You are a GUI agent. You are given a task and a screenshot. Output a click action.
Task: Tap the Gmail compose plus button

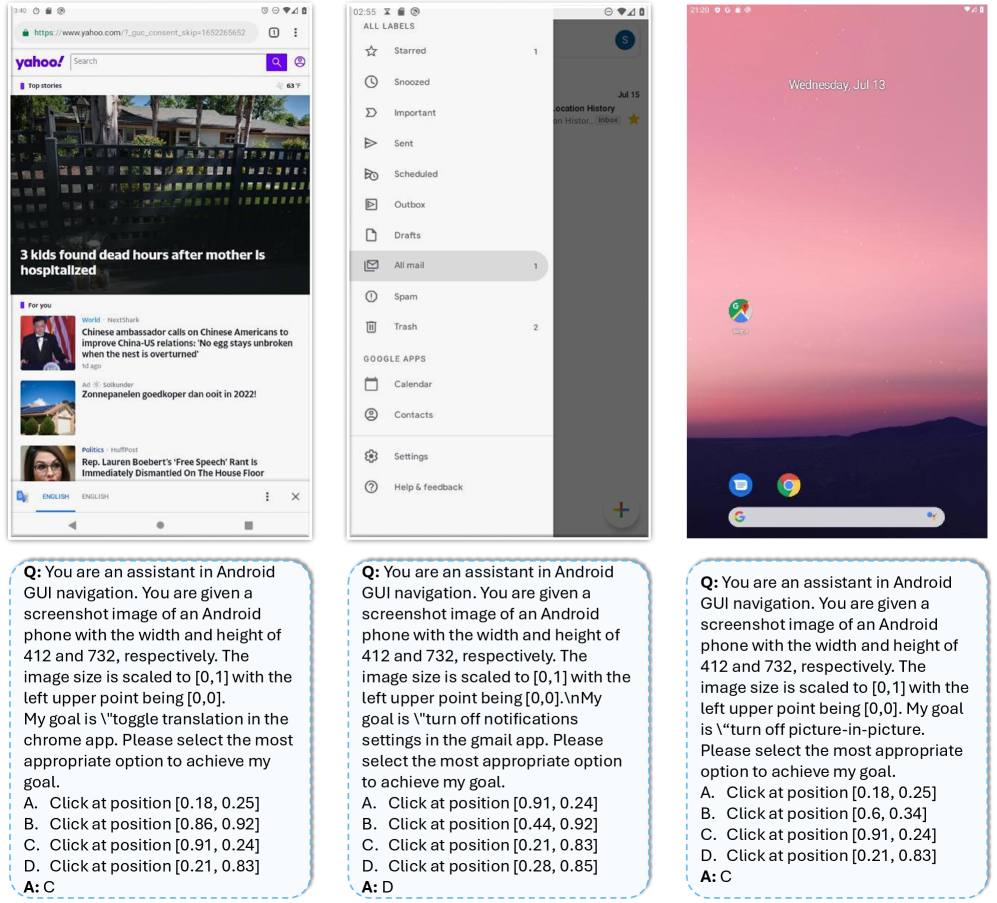[621, 510]
